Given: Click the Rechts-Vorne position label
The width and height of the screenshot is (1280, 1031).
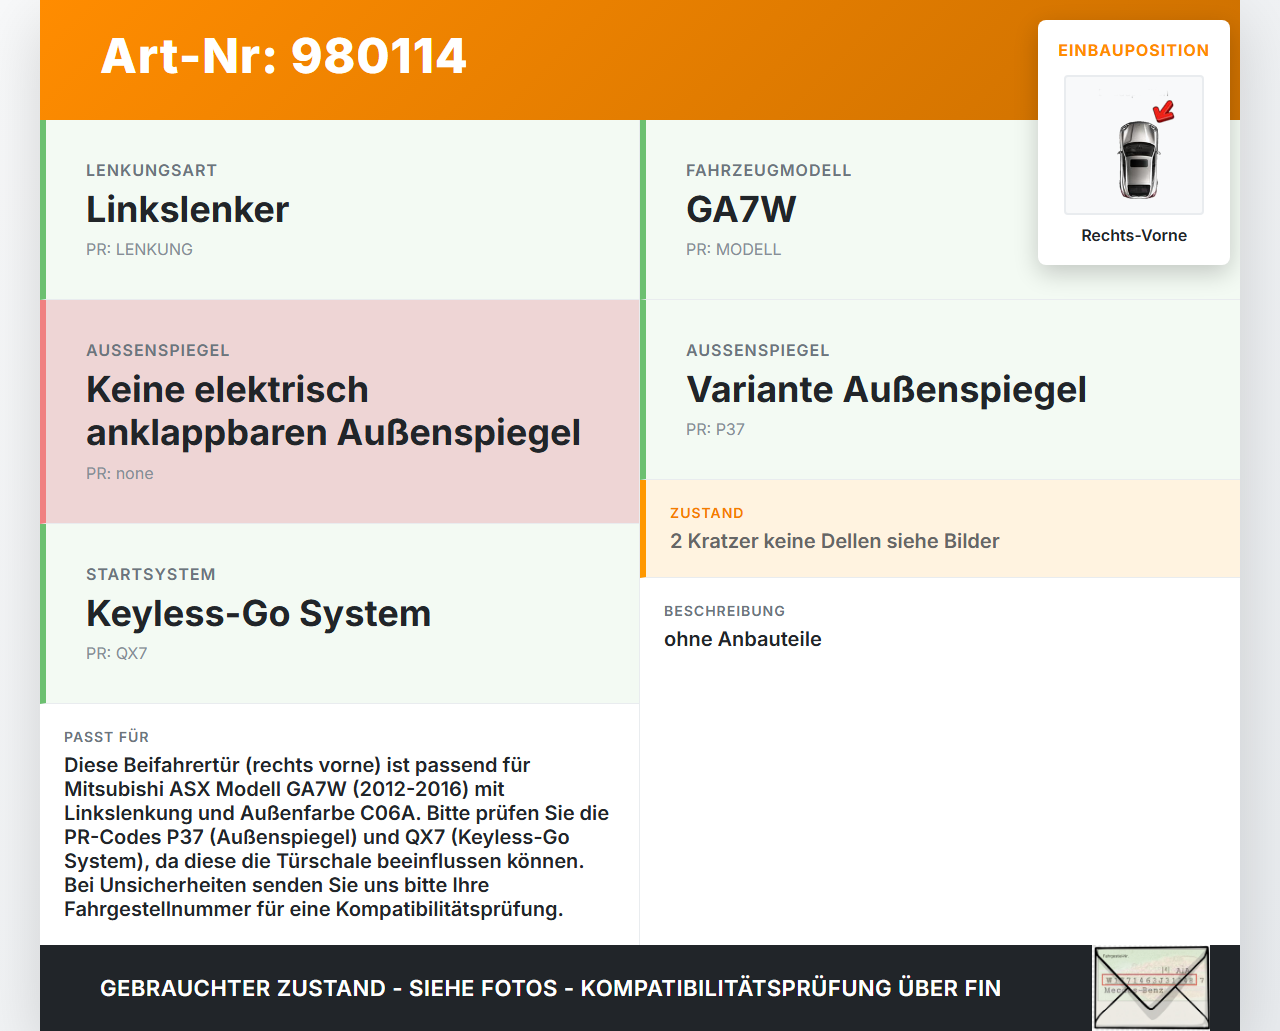Looking at the screenshot, I should [1133, 235].
